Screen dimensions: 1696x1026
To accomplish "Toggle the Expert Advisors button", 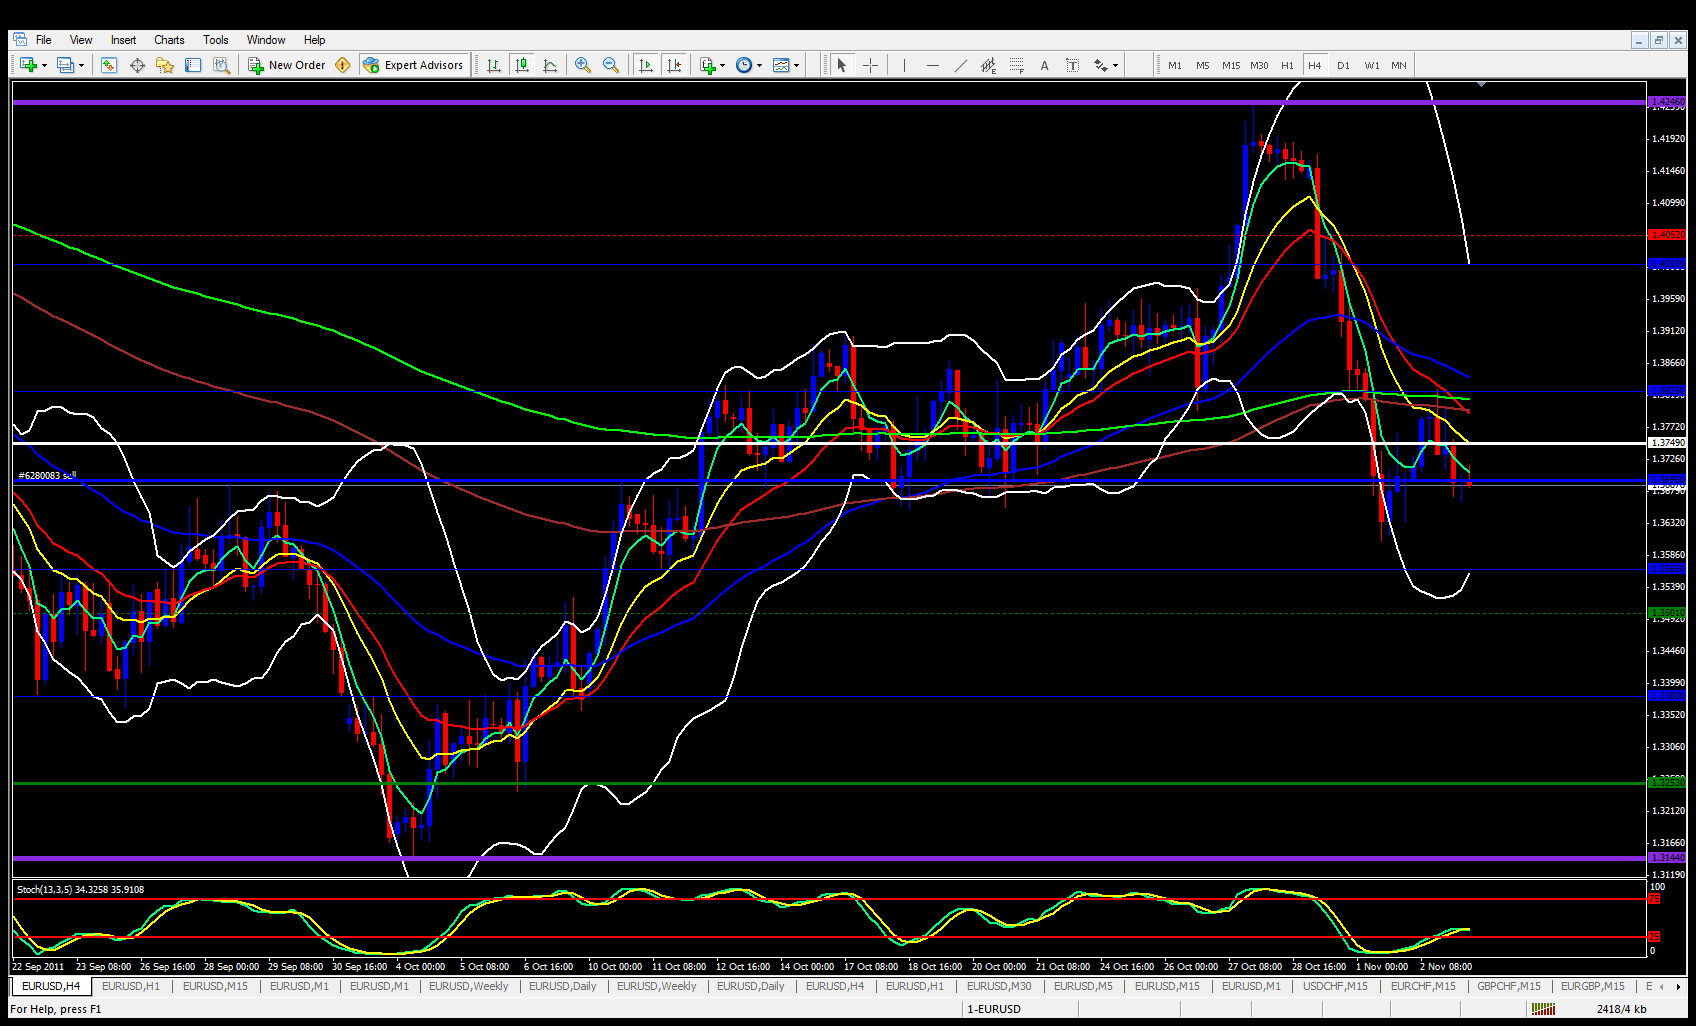I will tap(414, 65).
